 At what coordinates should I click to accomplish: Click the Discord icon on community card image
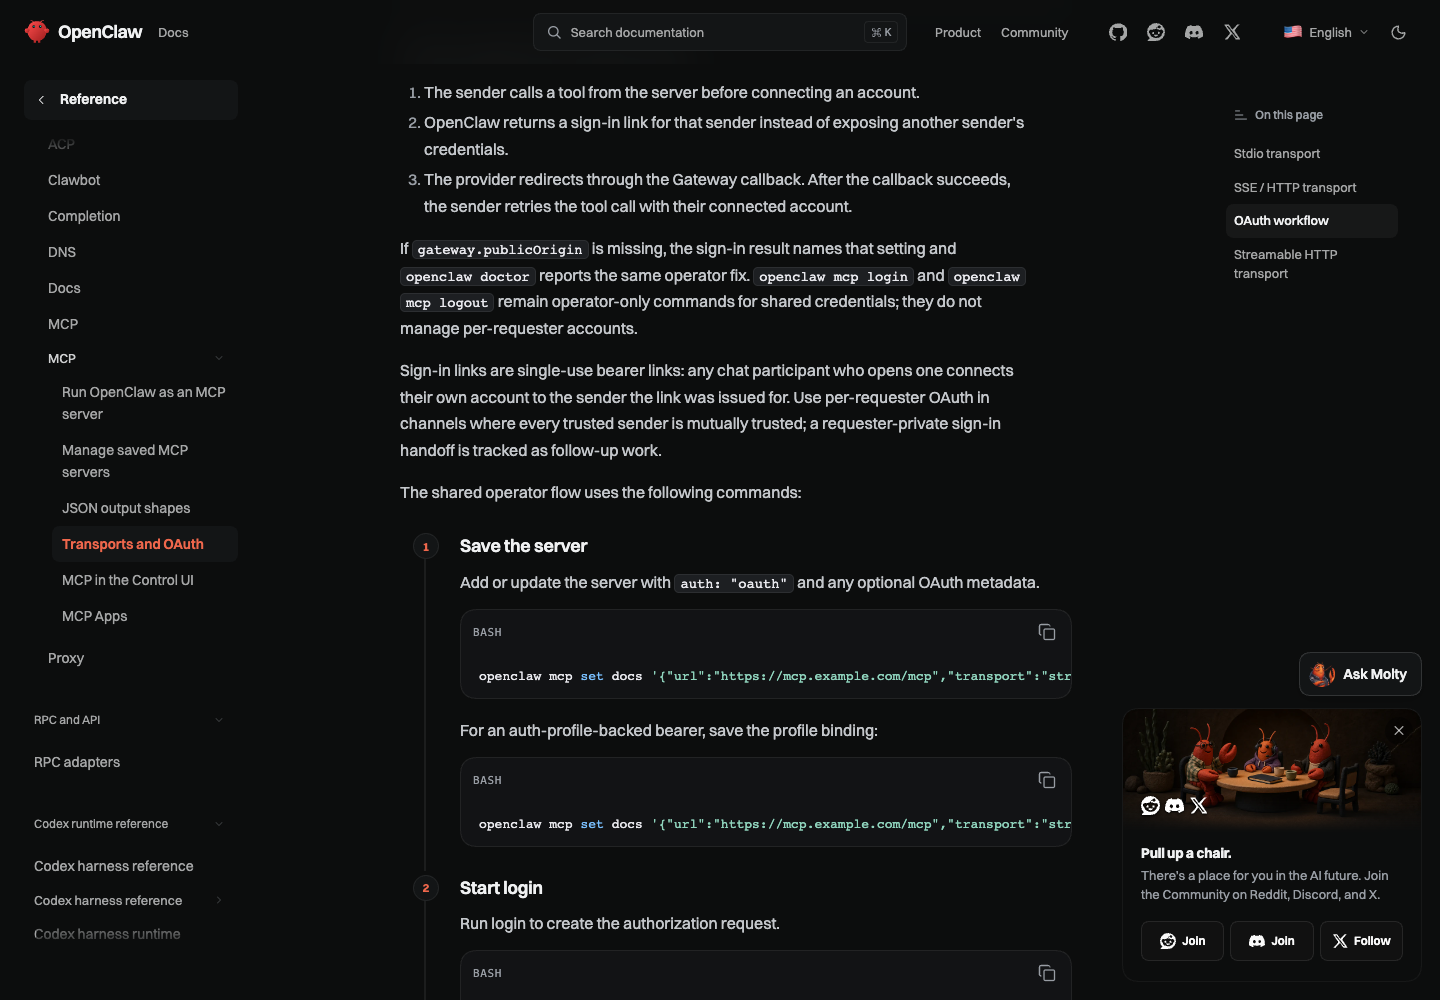(x=1175, y=805)
